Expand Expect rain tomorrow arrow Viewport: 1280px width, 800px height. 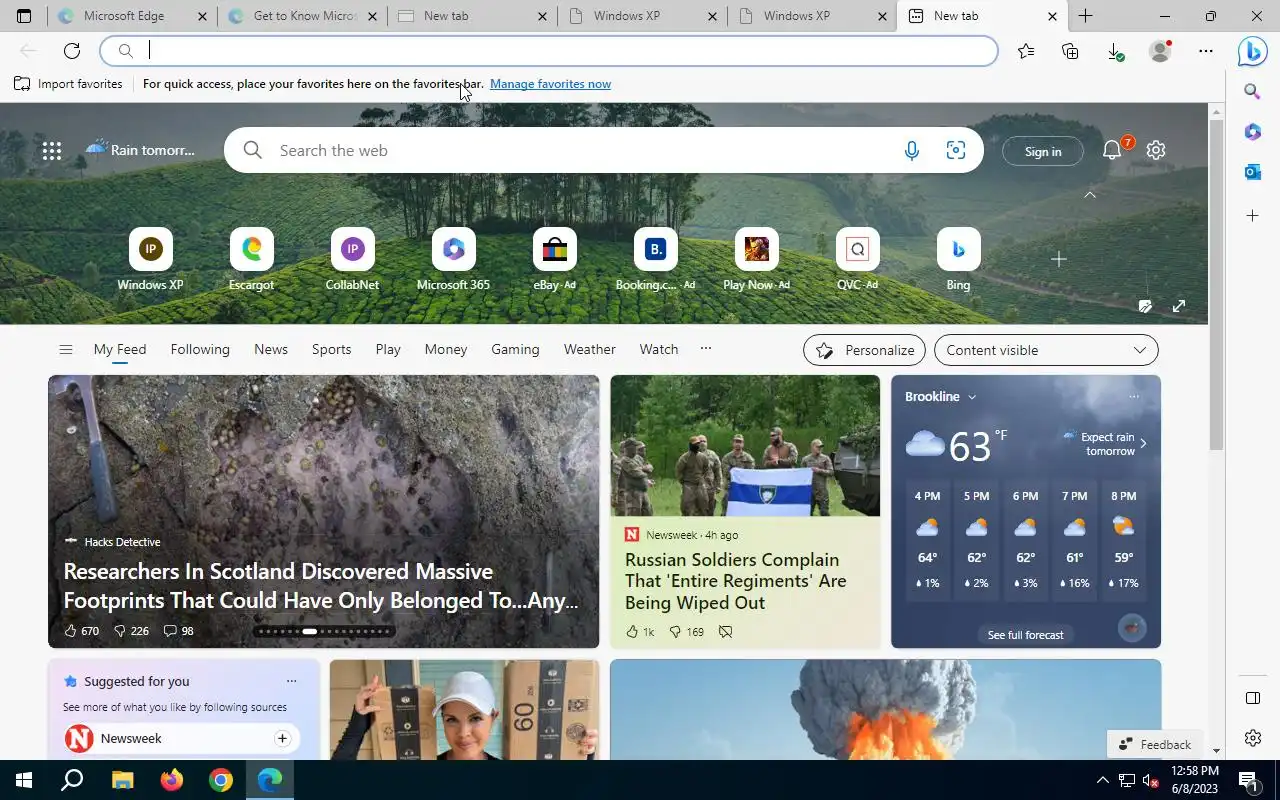point(1143,443)
